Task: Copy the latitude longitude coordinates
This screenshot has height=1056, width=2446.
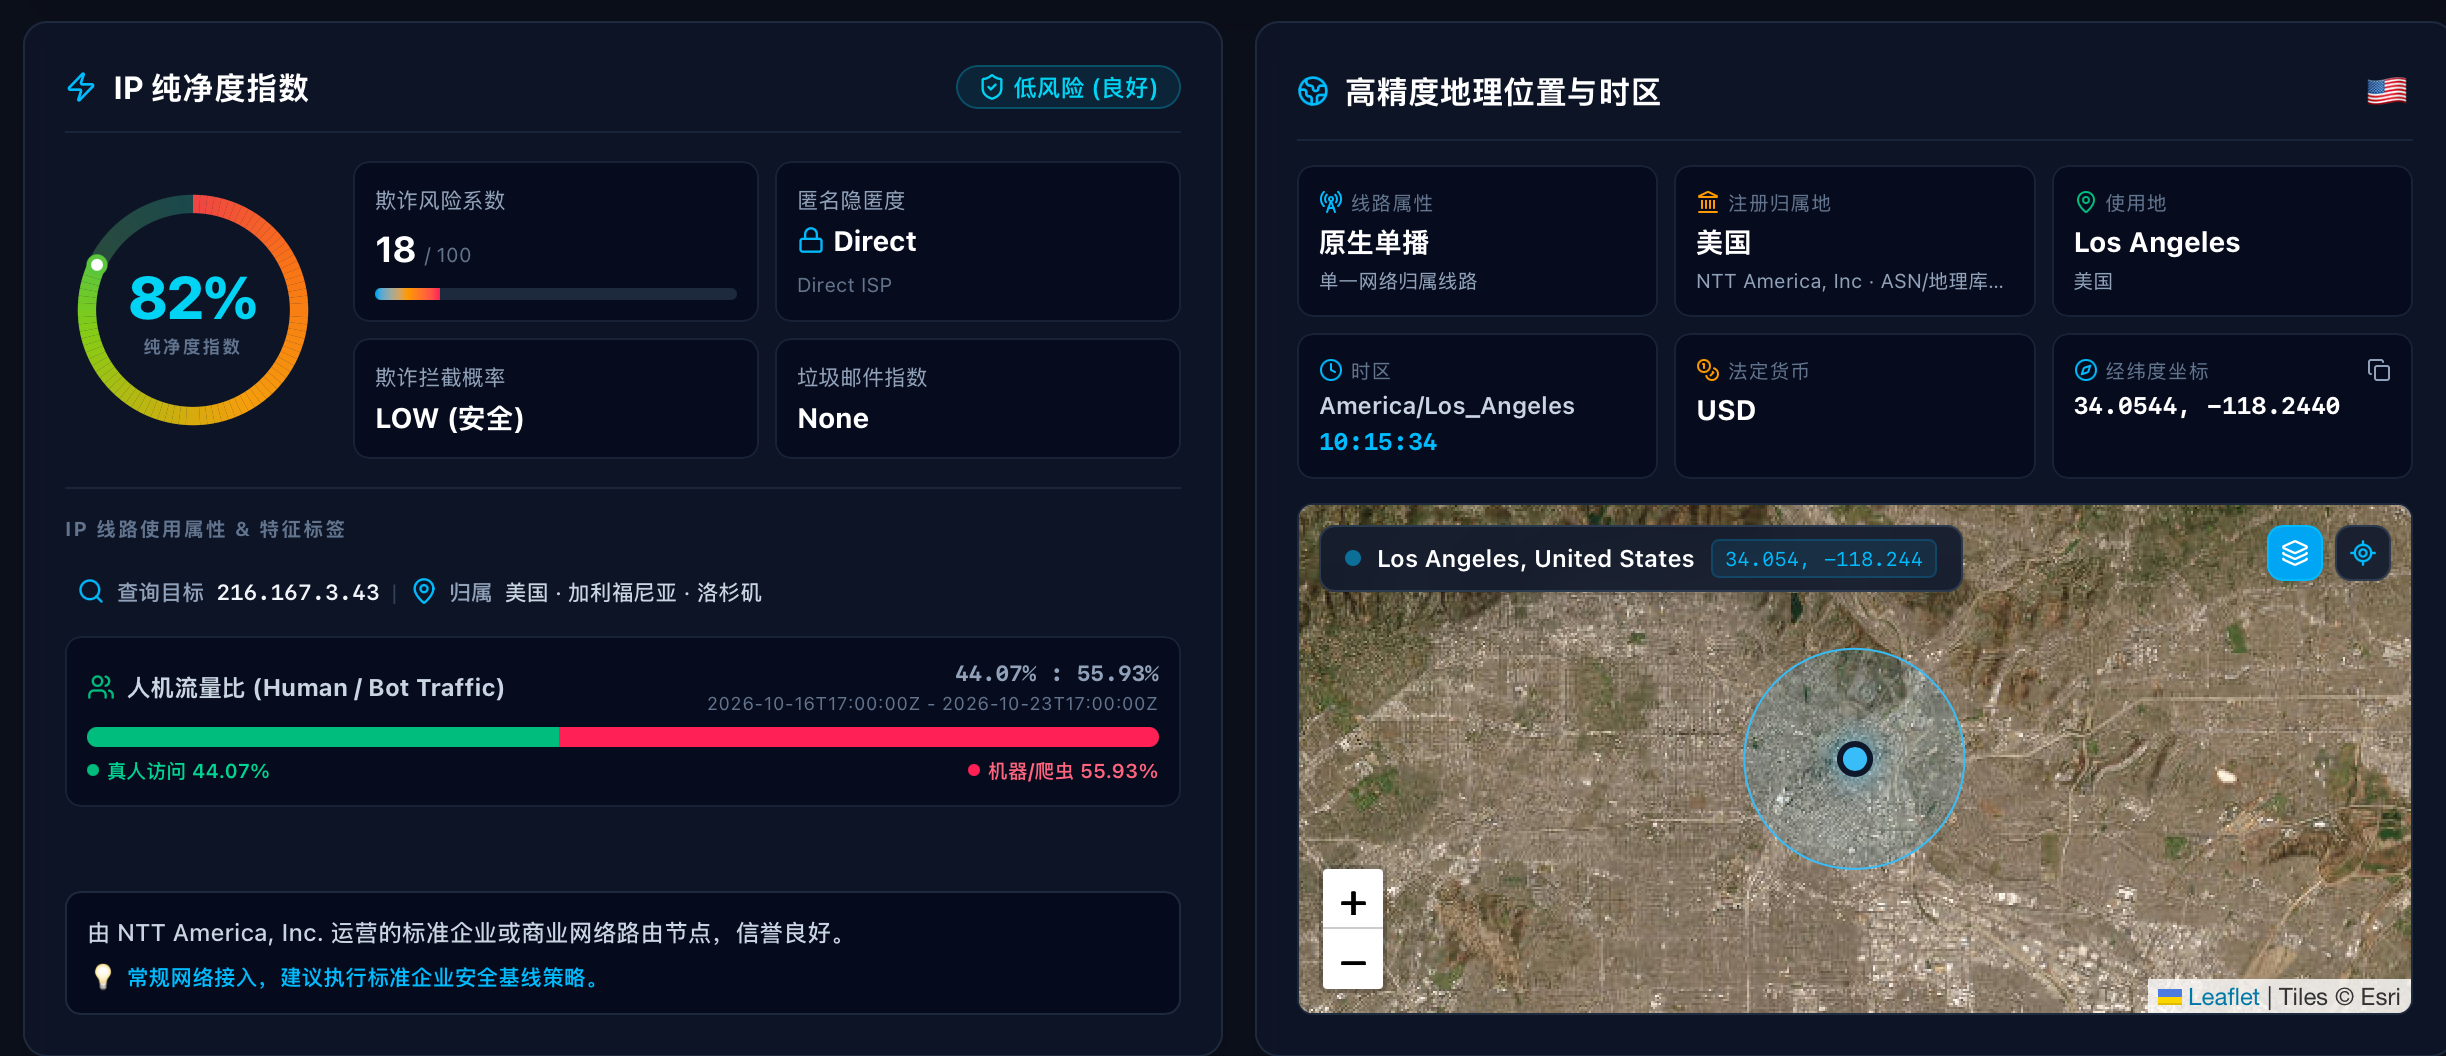Action: coord(2379,370)
